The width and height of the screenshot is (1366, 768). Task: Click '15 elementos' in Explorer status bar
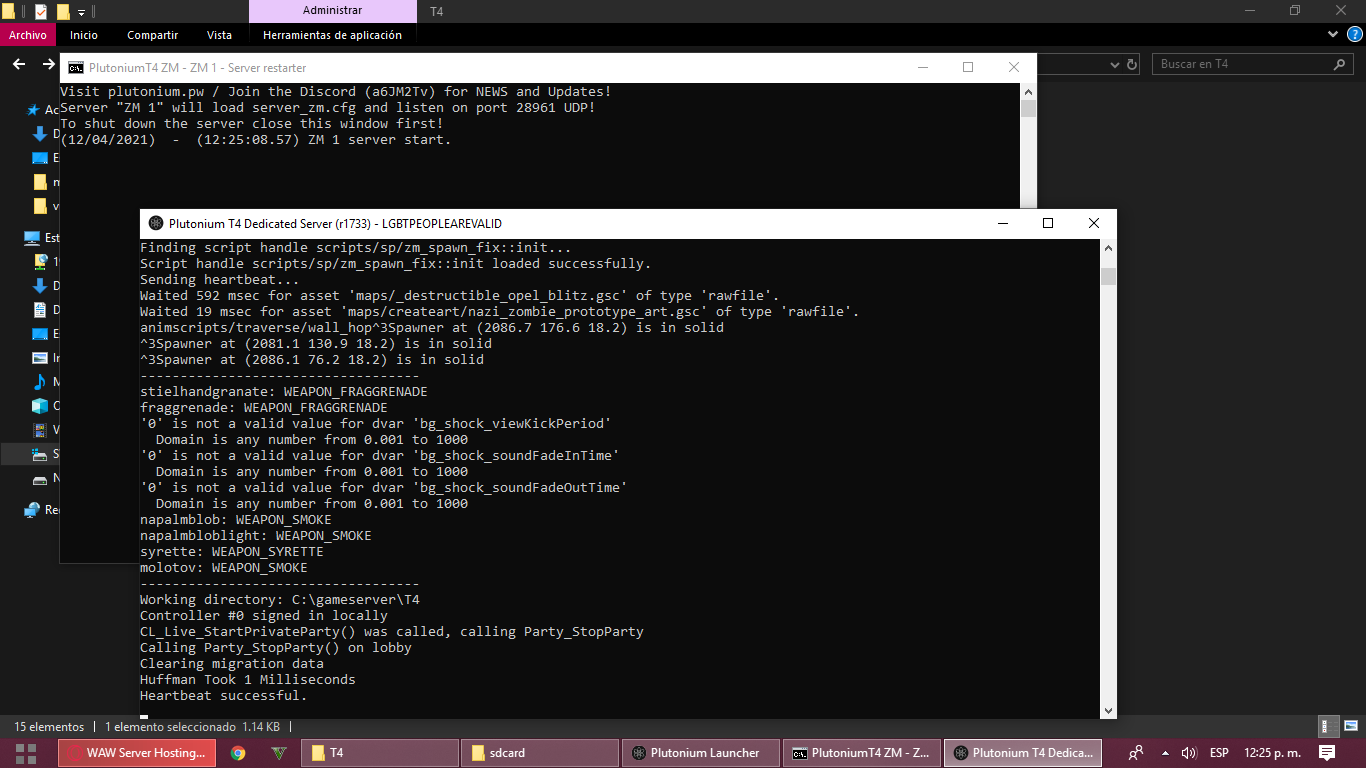coord(49,727)
